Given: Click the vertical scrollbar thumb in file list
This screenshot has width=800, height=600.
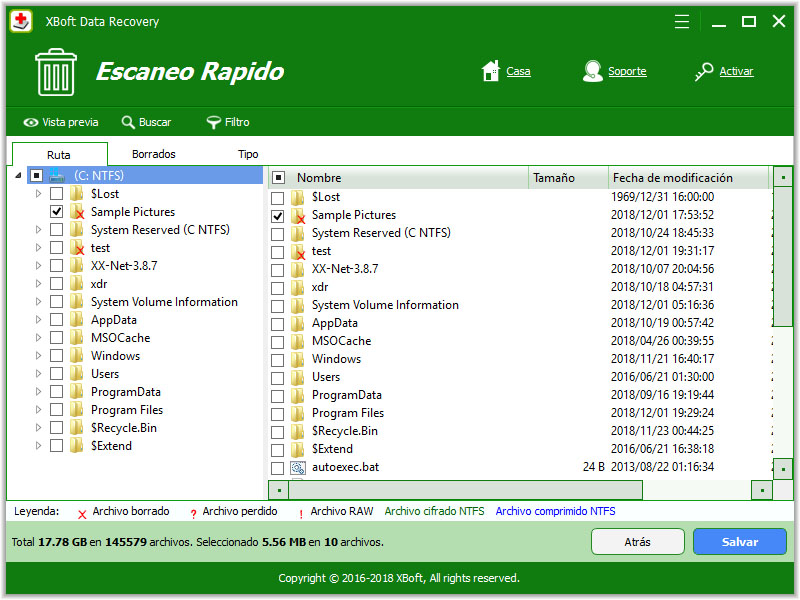Looking at the screenshot, I should 783,258.
